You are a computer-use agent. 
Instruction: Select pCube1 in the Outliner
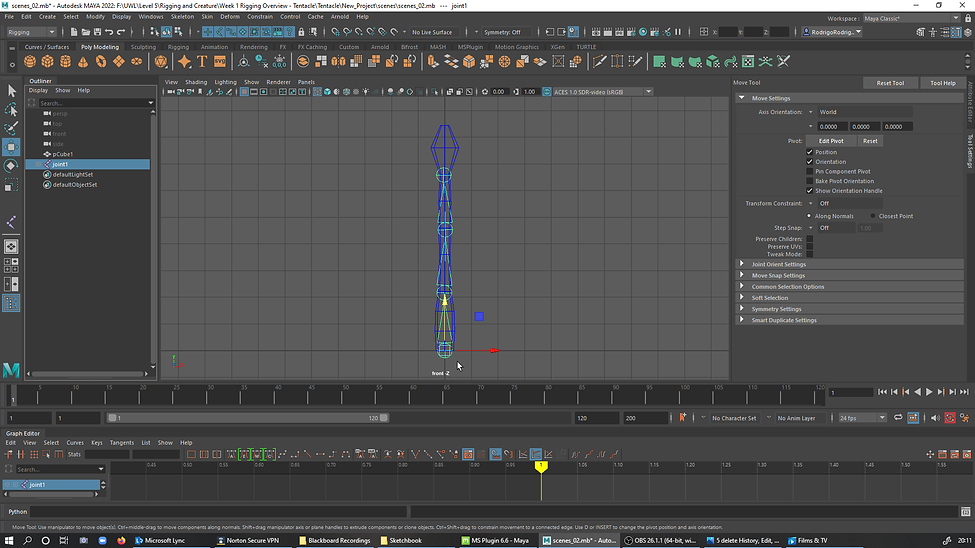click(63, 154)
